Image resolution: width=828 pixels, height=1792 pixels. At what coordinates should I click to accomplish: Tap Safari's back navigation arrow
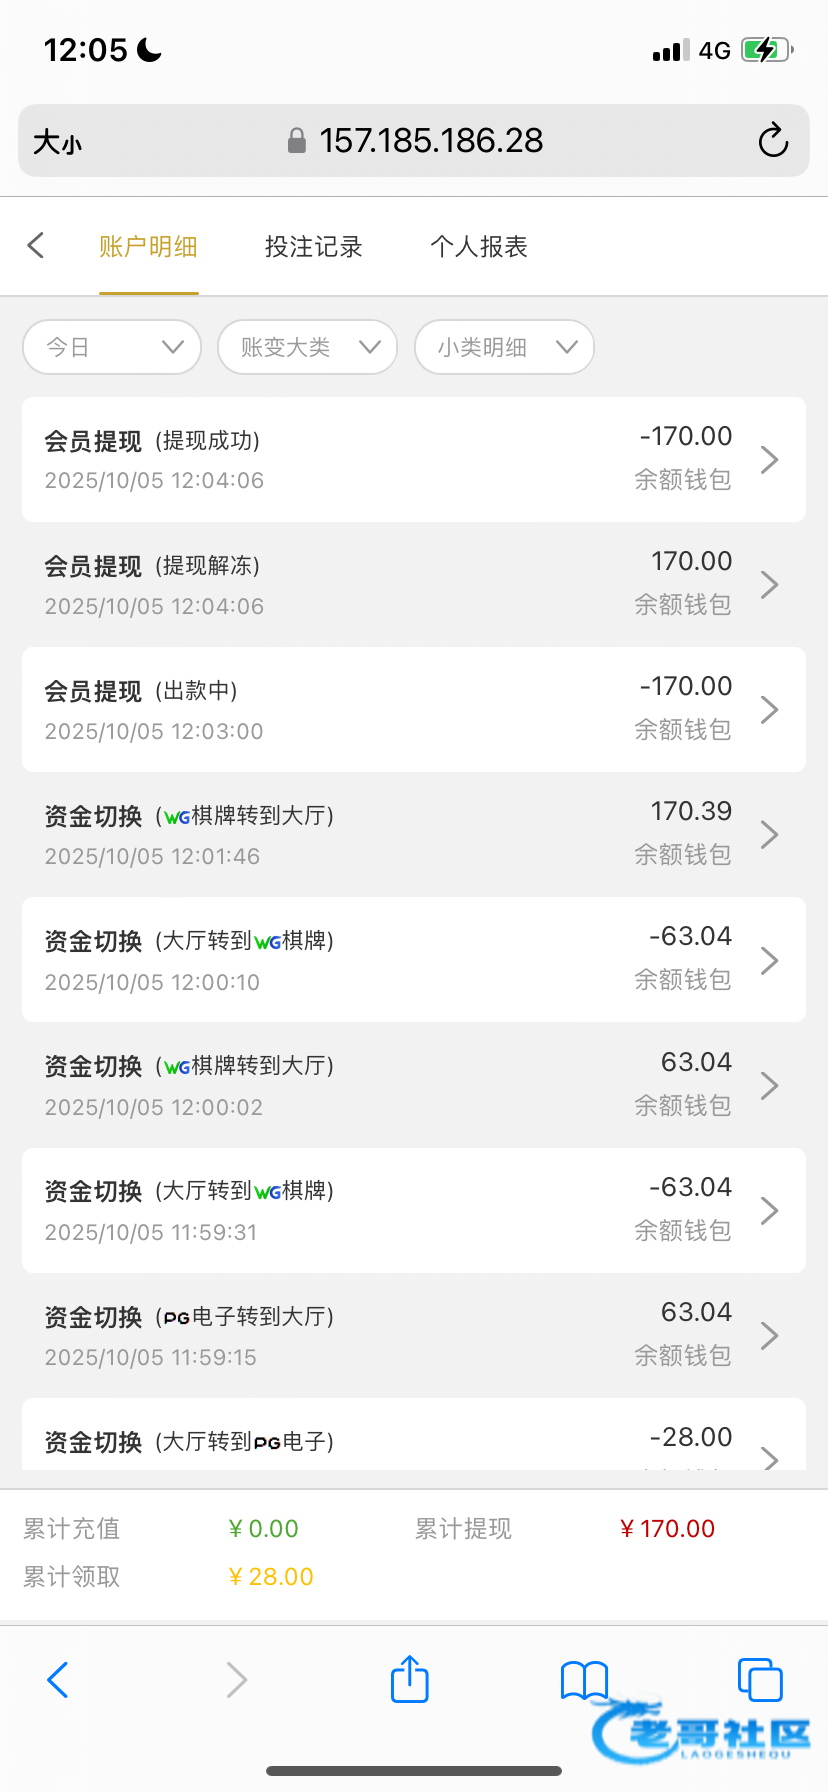(x=58, y=1680)
